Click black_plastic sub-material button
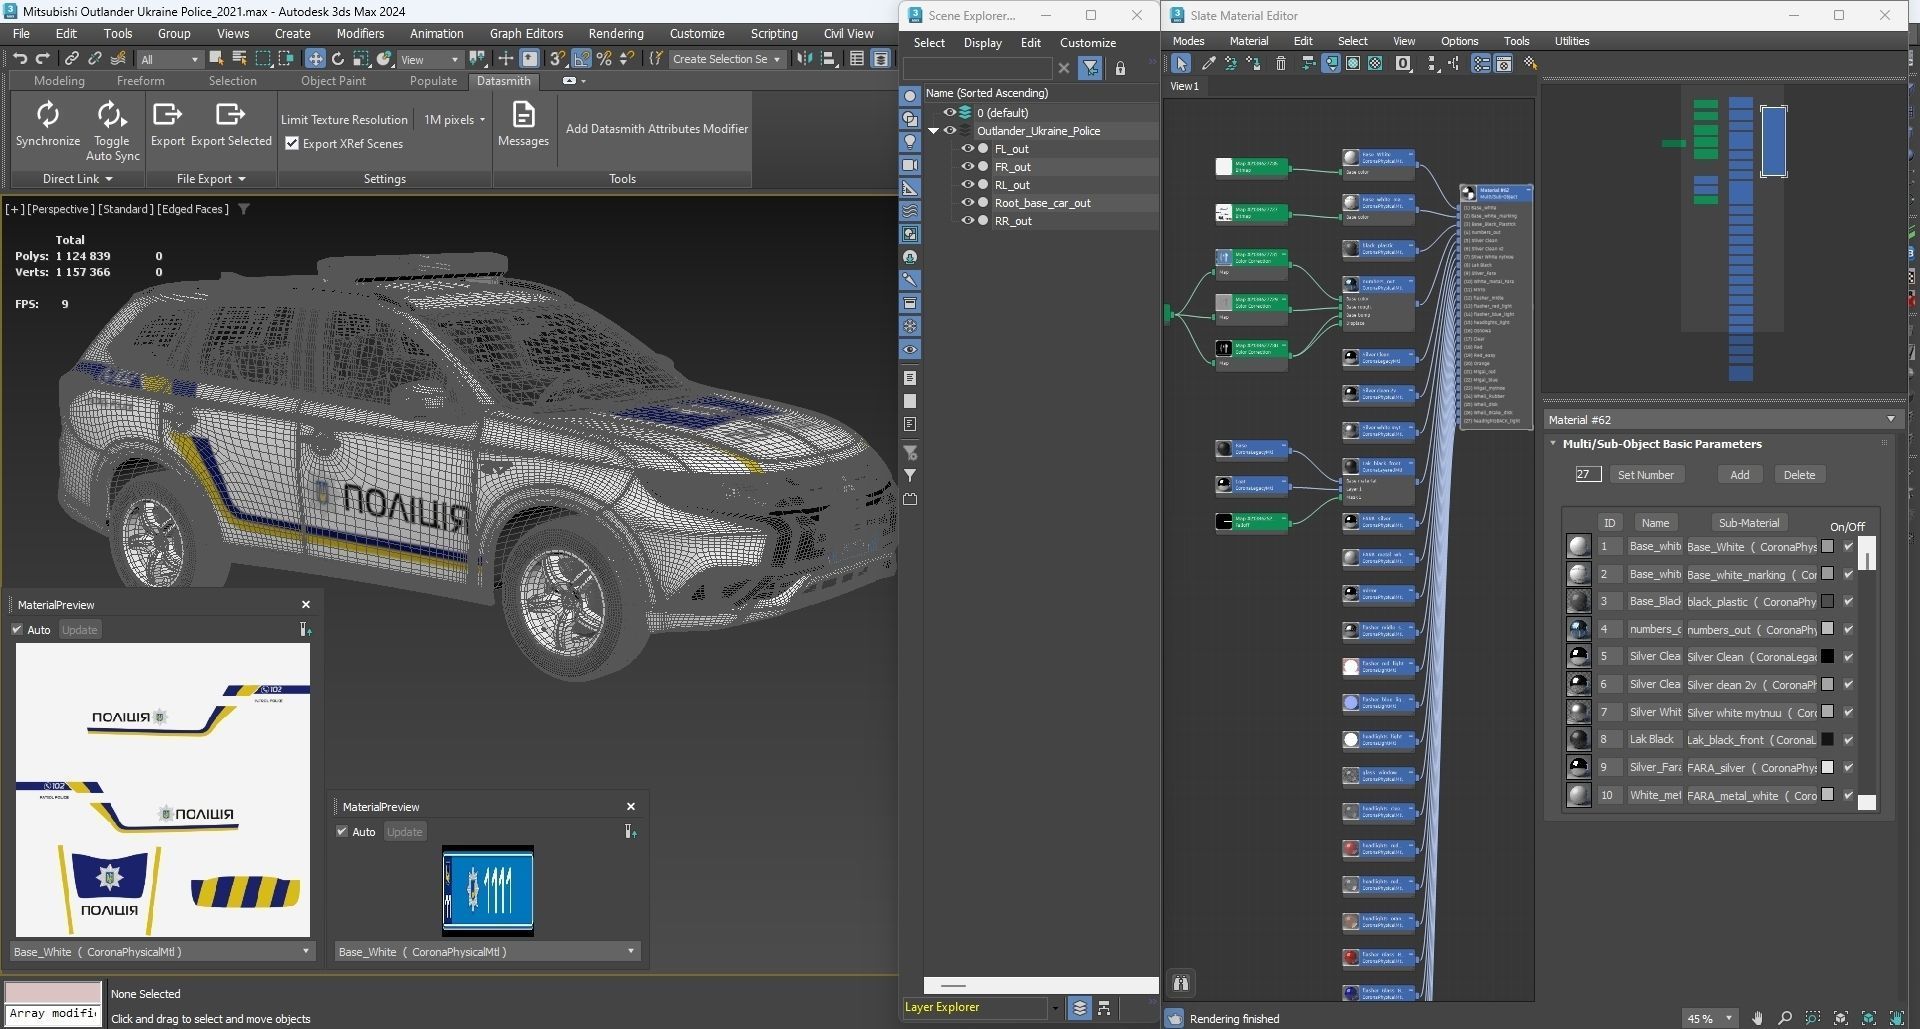 point(1751,602)
